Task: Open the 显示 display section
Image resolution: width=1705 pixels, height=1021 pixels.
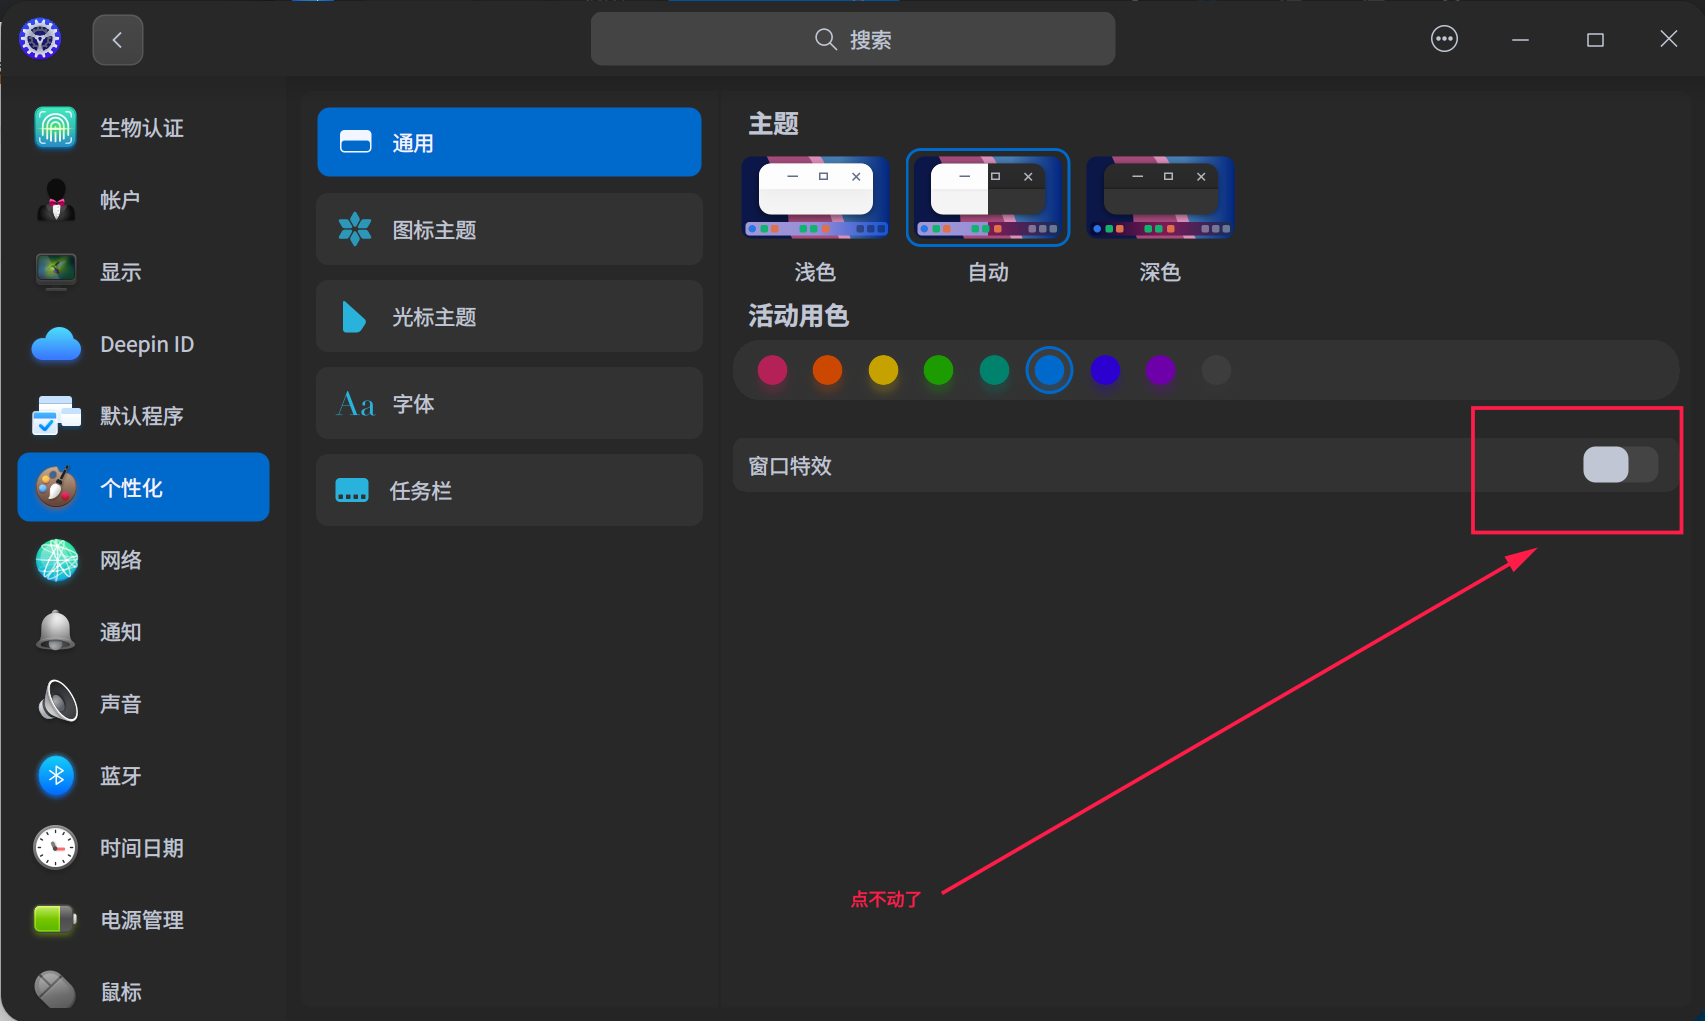Action: click(144, 272)
